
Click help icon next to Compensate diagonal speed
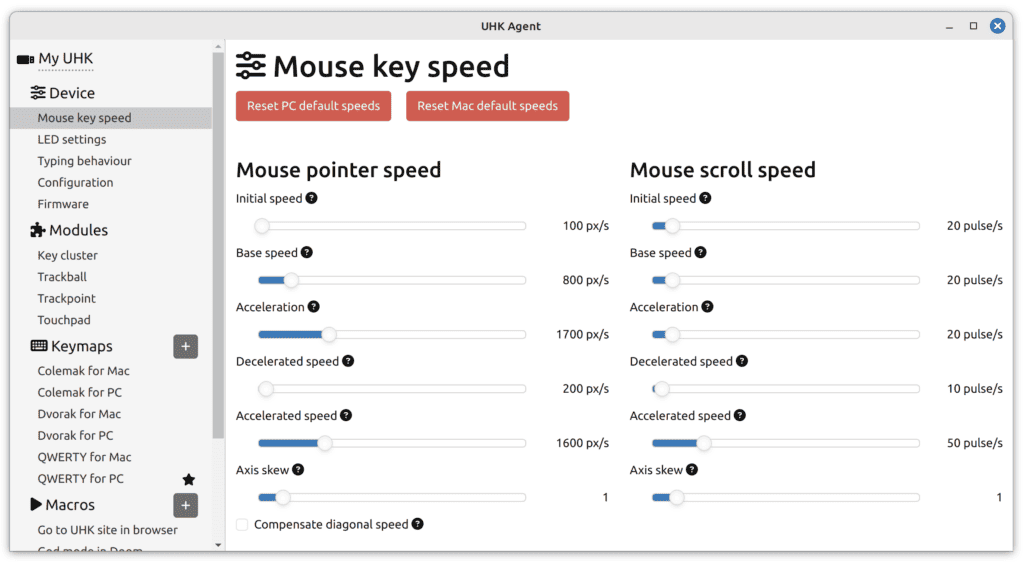click(417, 524)
